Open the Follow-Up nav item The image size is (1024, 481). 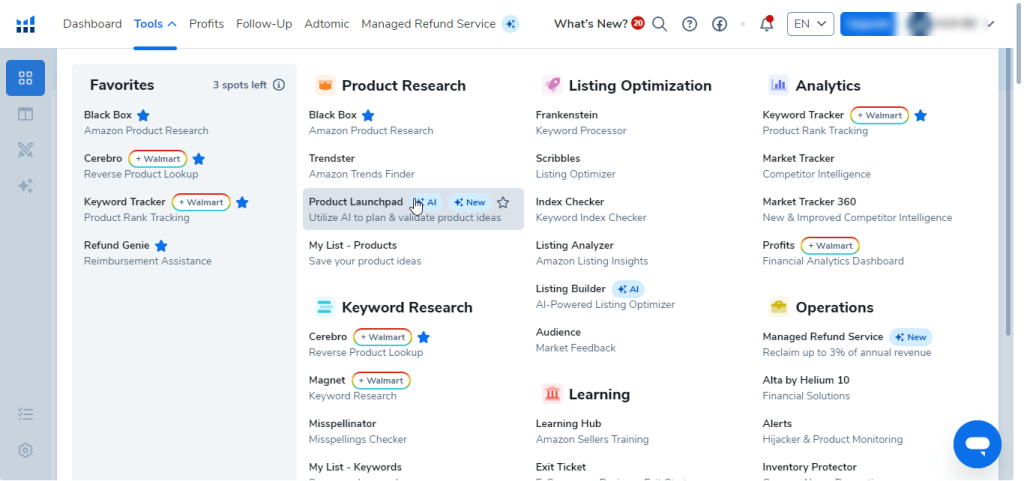click(x=264, y=24)
